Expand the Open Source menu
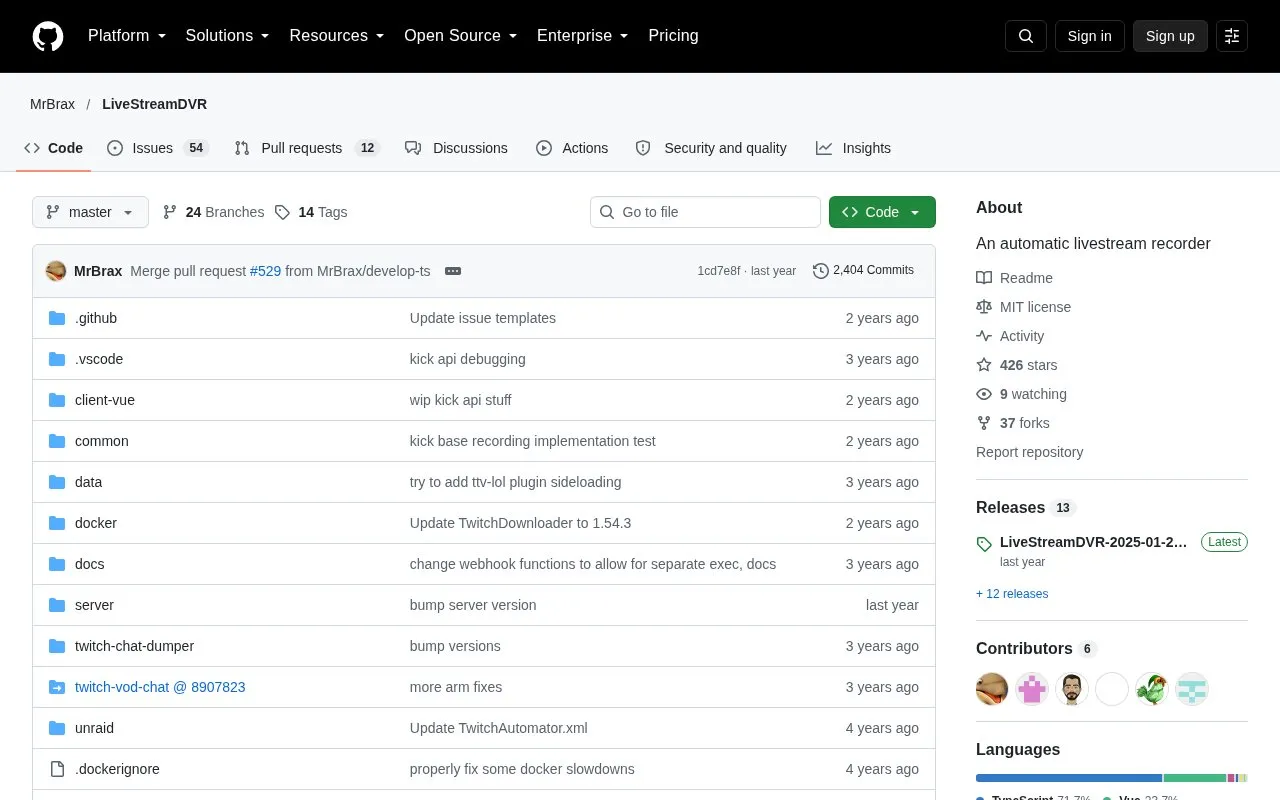The height and width of the screenshot is (800, 1280). coord(461,36)
